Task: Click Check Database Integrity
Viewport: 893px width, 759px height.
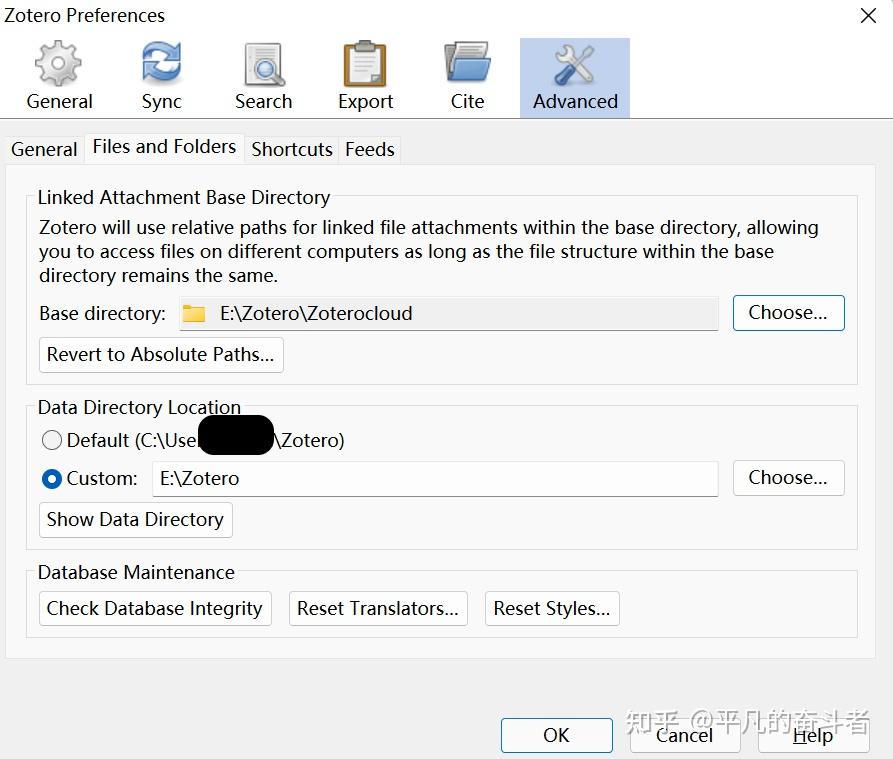Action: pos(154,608)
